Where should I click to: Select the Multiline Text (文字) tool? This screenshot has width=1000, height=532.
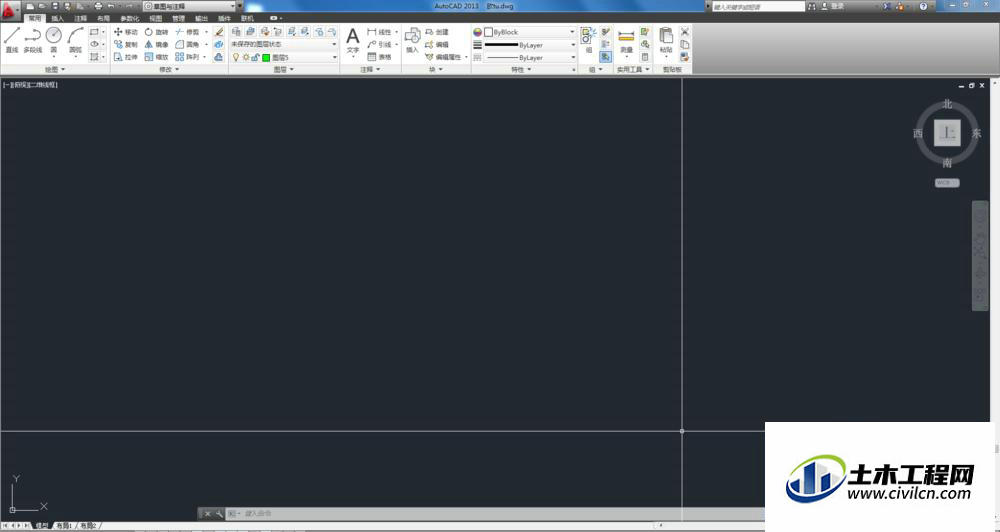[x=353, y=40]
